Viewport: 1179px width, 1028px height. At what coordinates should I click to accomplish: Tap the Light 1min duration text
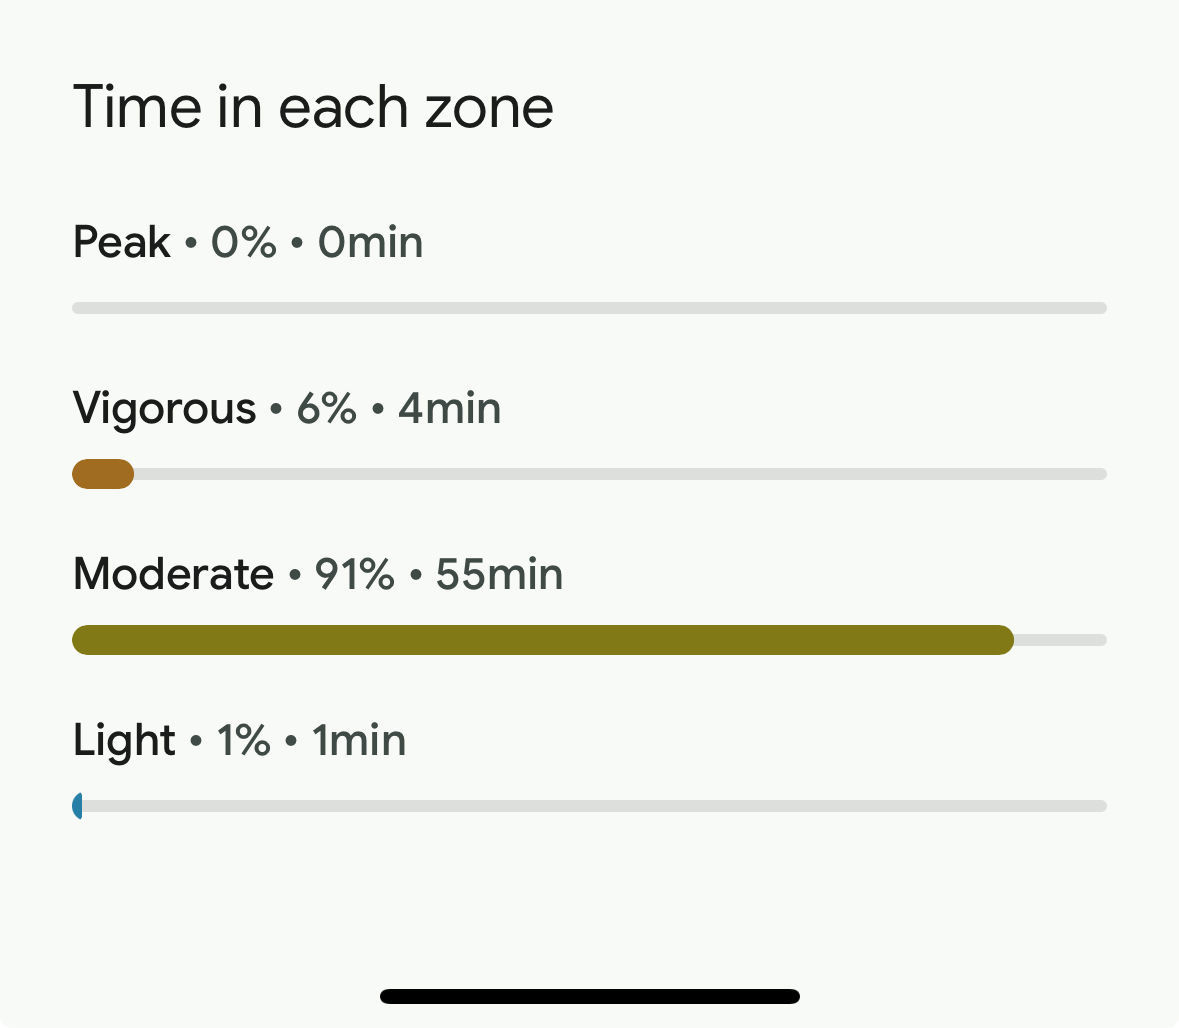(359, 740)
